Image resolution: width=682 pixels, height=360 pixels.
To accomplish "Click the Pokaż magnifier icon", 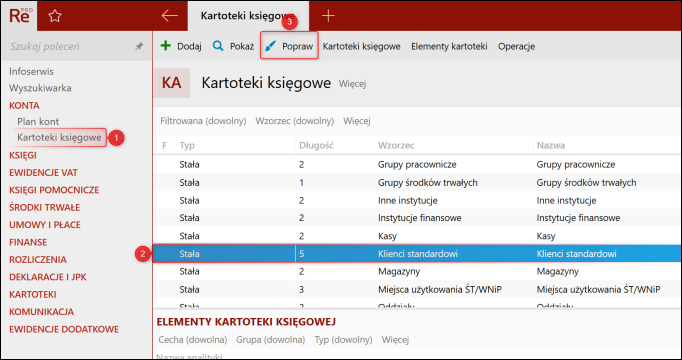I will (x=218, y=46).
